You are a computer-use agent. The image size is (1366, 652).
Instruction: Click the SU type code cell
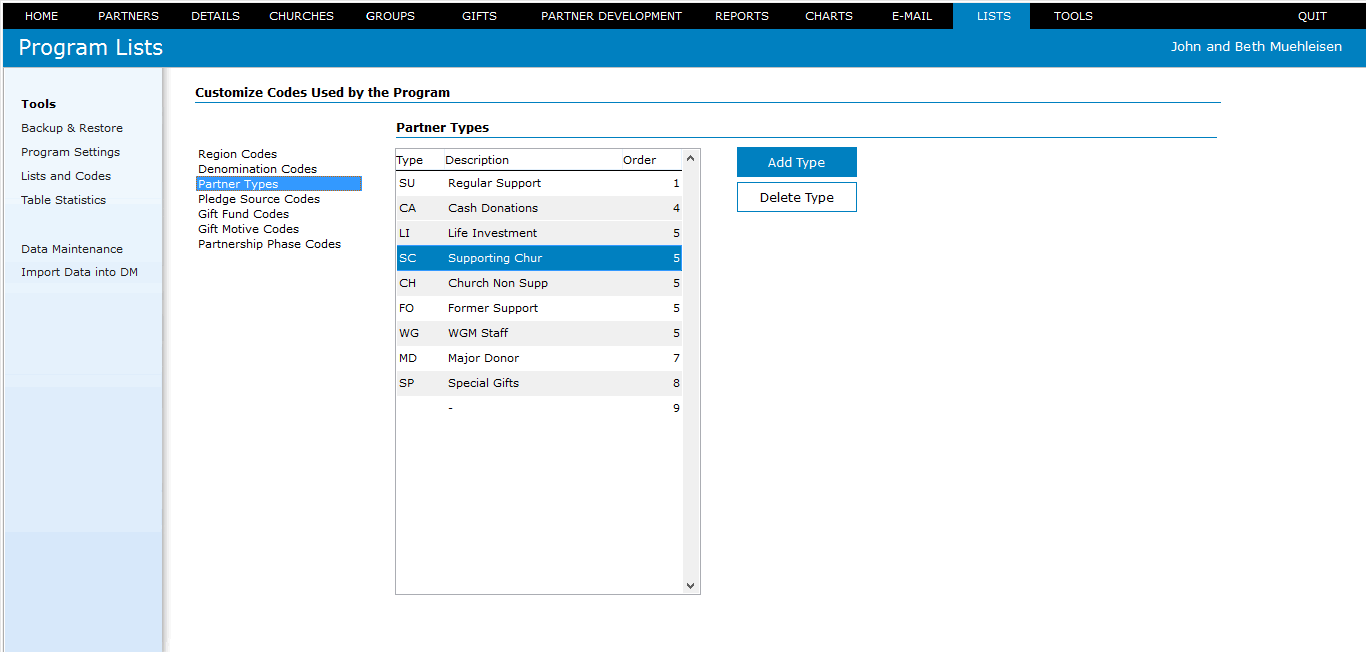pyautogui.click(x=407, y=183)
